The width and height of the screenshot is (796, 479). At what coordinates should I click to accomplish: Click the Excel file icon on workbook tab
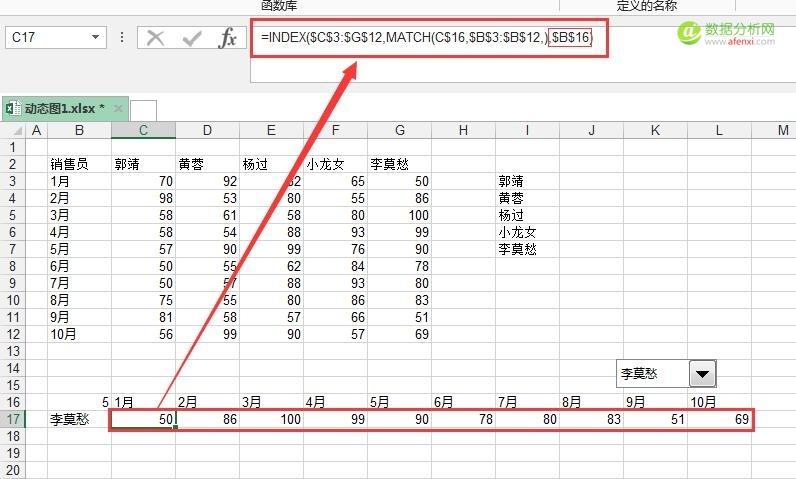point(13,108)
